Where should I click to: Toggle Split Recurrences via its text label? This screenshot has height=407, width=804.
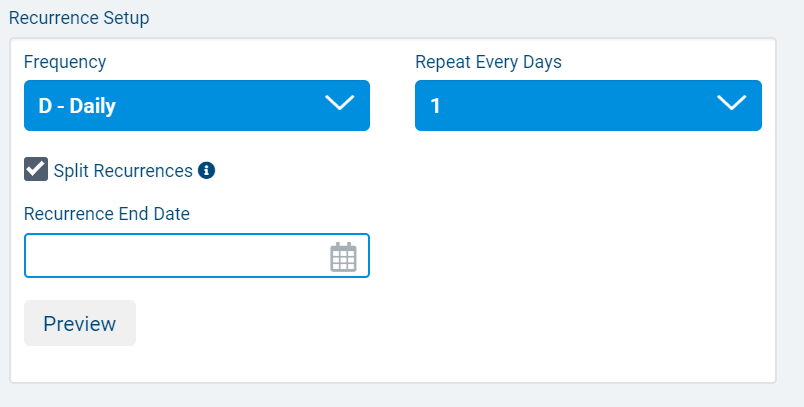click(122, 171)
